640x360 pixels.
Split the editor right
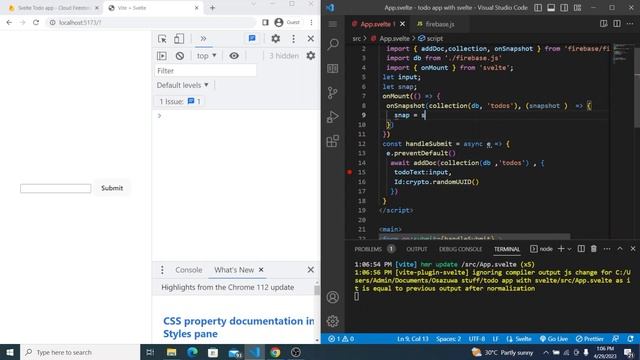[x=617, y=24]
